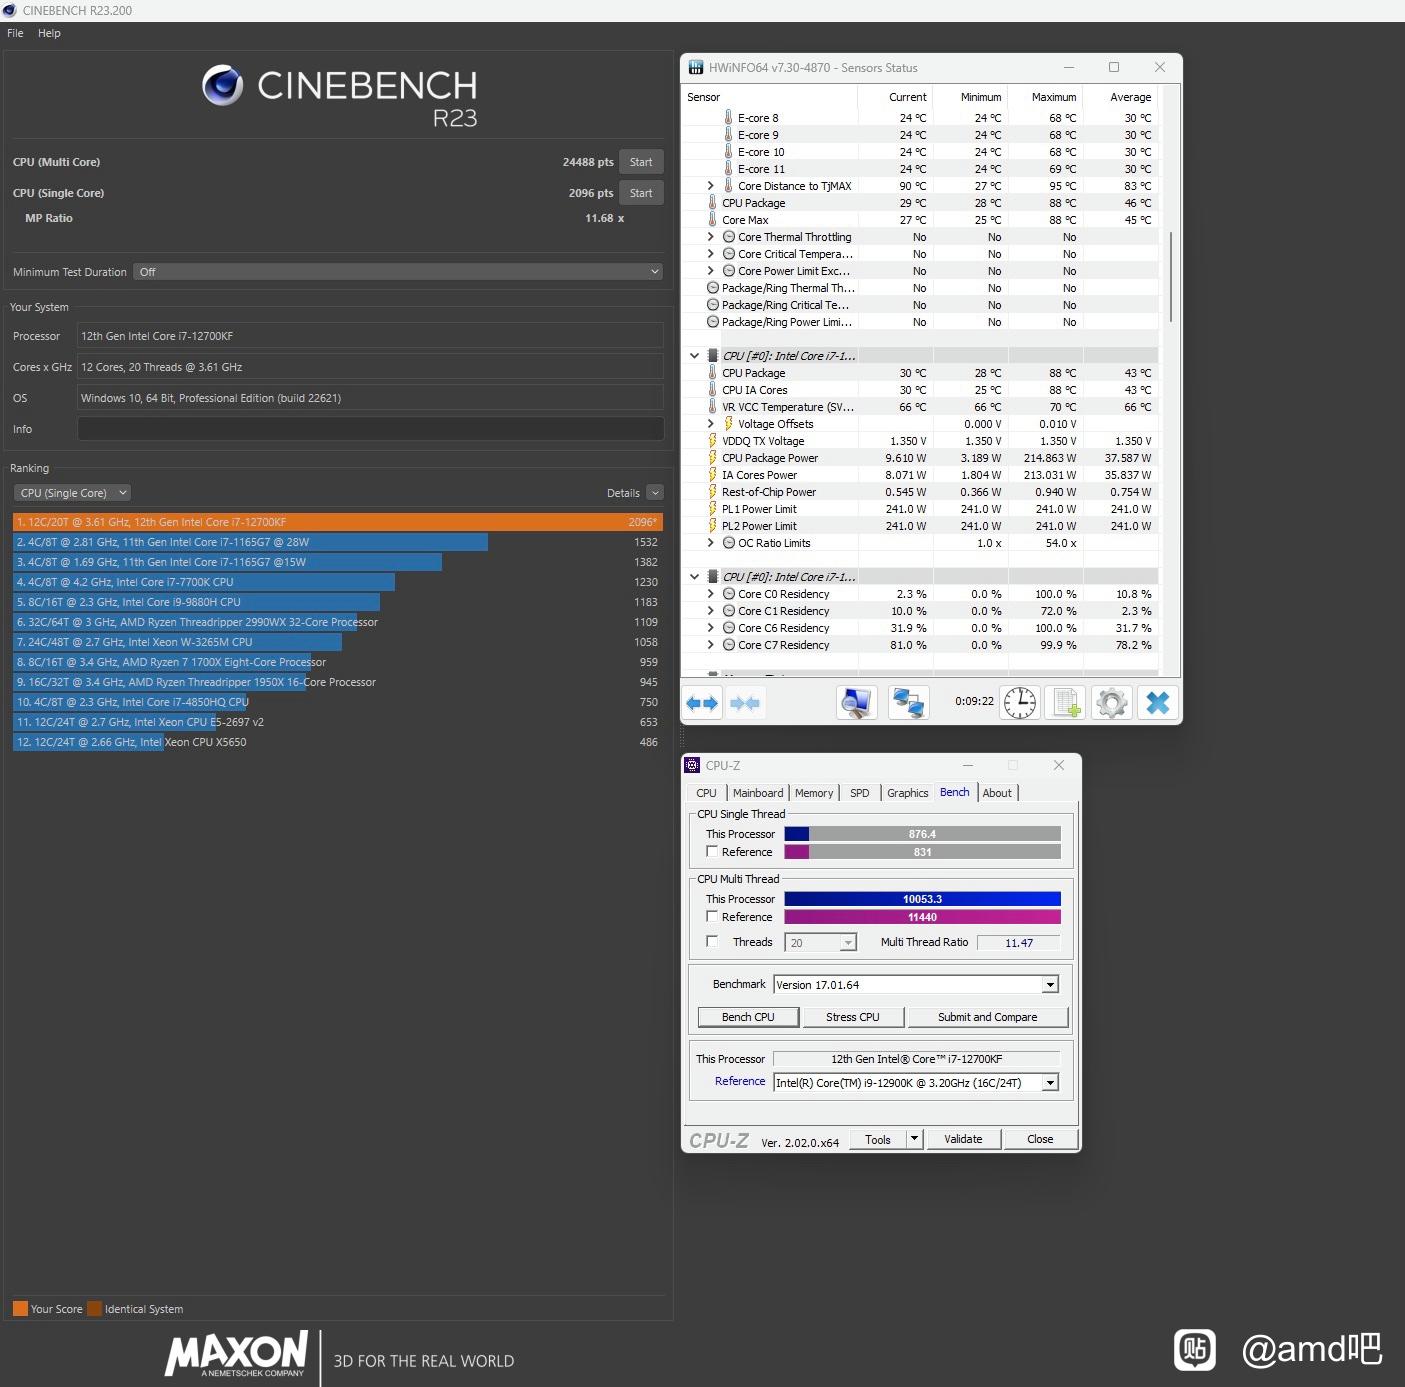Start the CPU (Single Core) test
This screenshot has width=1405, height=1387.
[641, 193]
